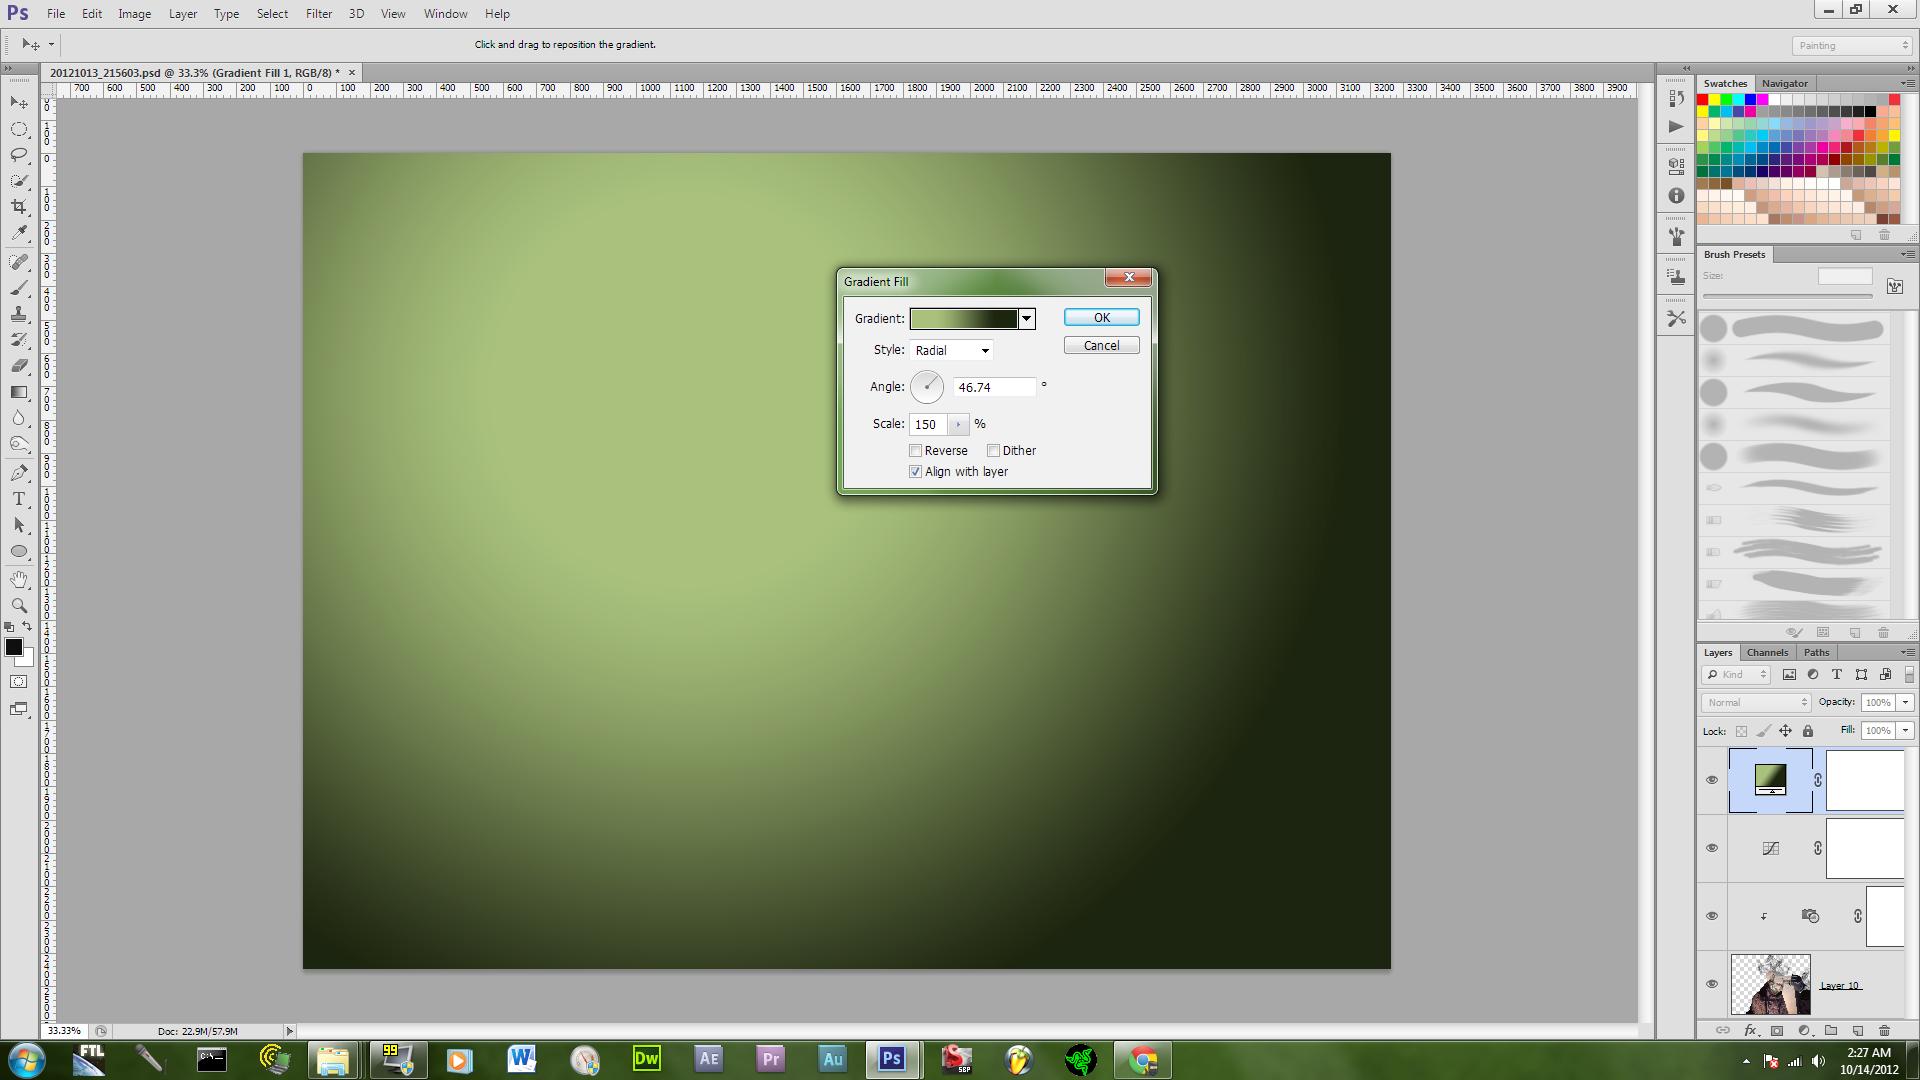Open the Filter menu
The image size is (1920, 1080).
[x=319, y=14]
